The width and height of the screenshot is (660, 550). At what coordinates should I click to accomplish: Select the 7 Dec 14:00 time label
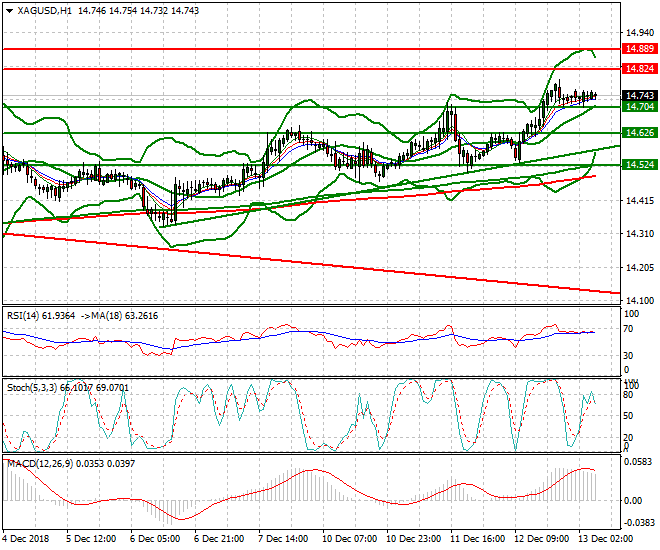click(x=285, y=539)
